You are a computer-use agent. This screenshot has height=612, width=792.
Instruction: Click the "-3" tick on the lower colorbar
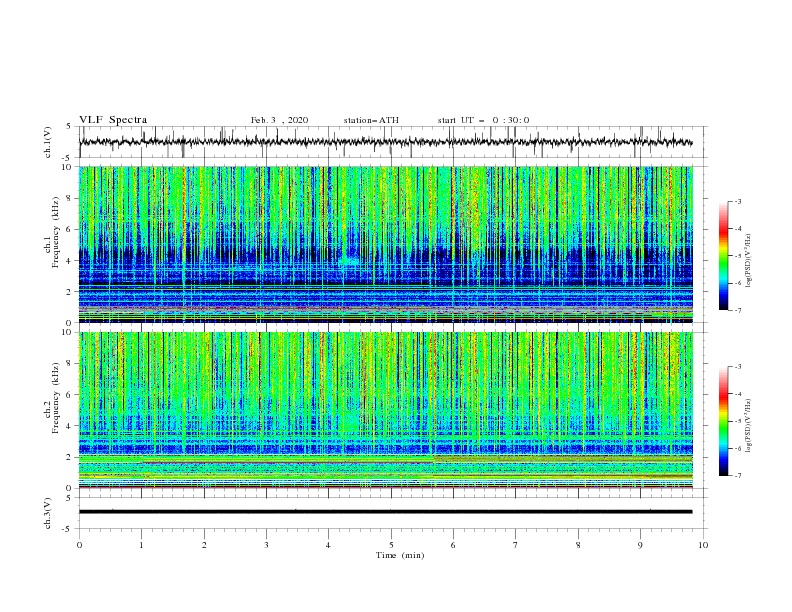pos(738,367)
